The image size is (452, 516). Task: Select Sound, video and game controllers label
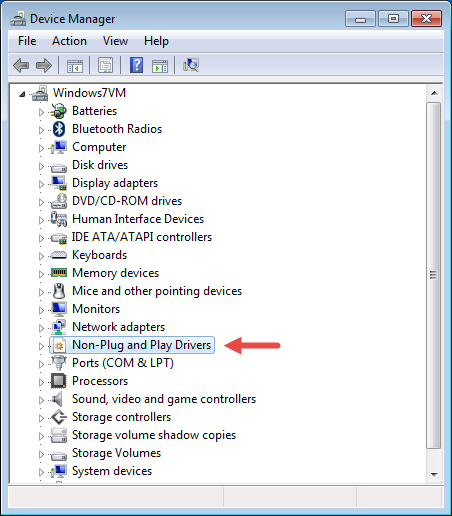pyautogui.click(x=164, y=399)
